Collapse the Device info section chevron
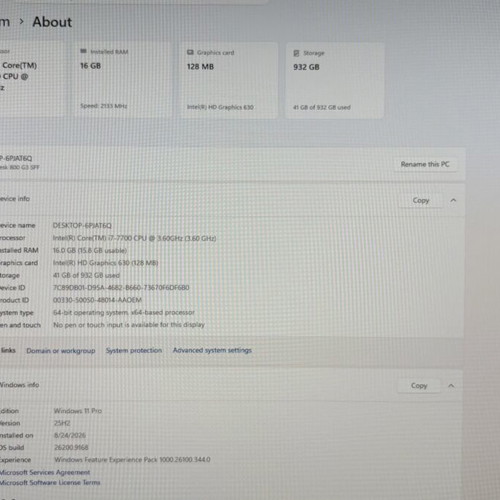This screenshot has height=500, width=500. click(x=453, y=200)
